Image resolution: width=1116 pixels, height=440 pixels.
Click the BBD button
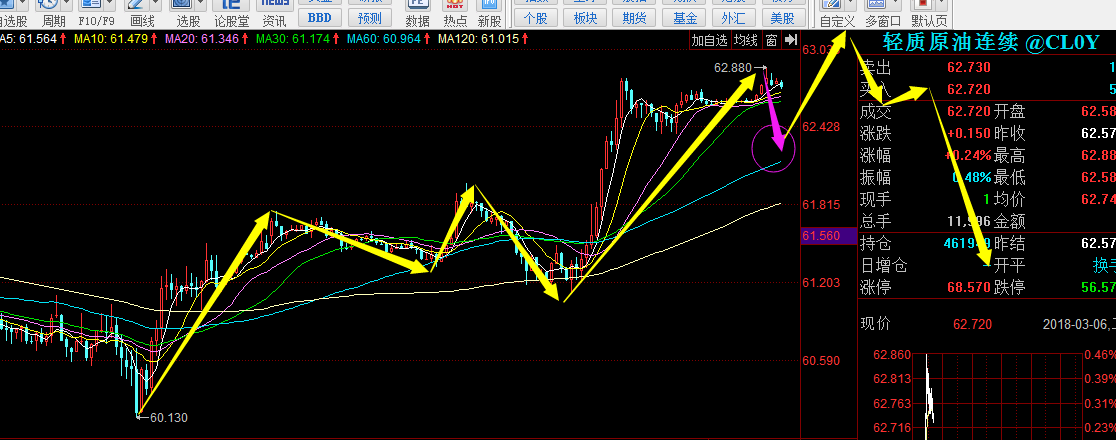(x=320, y=17)
